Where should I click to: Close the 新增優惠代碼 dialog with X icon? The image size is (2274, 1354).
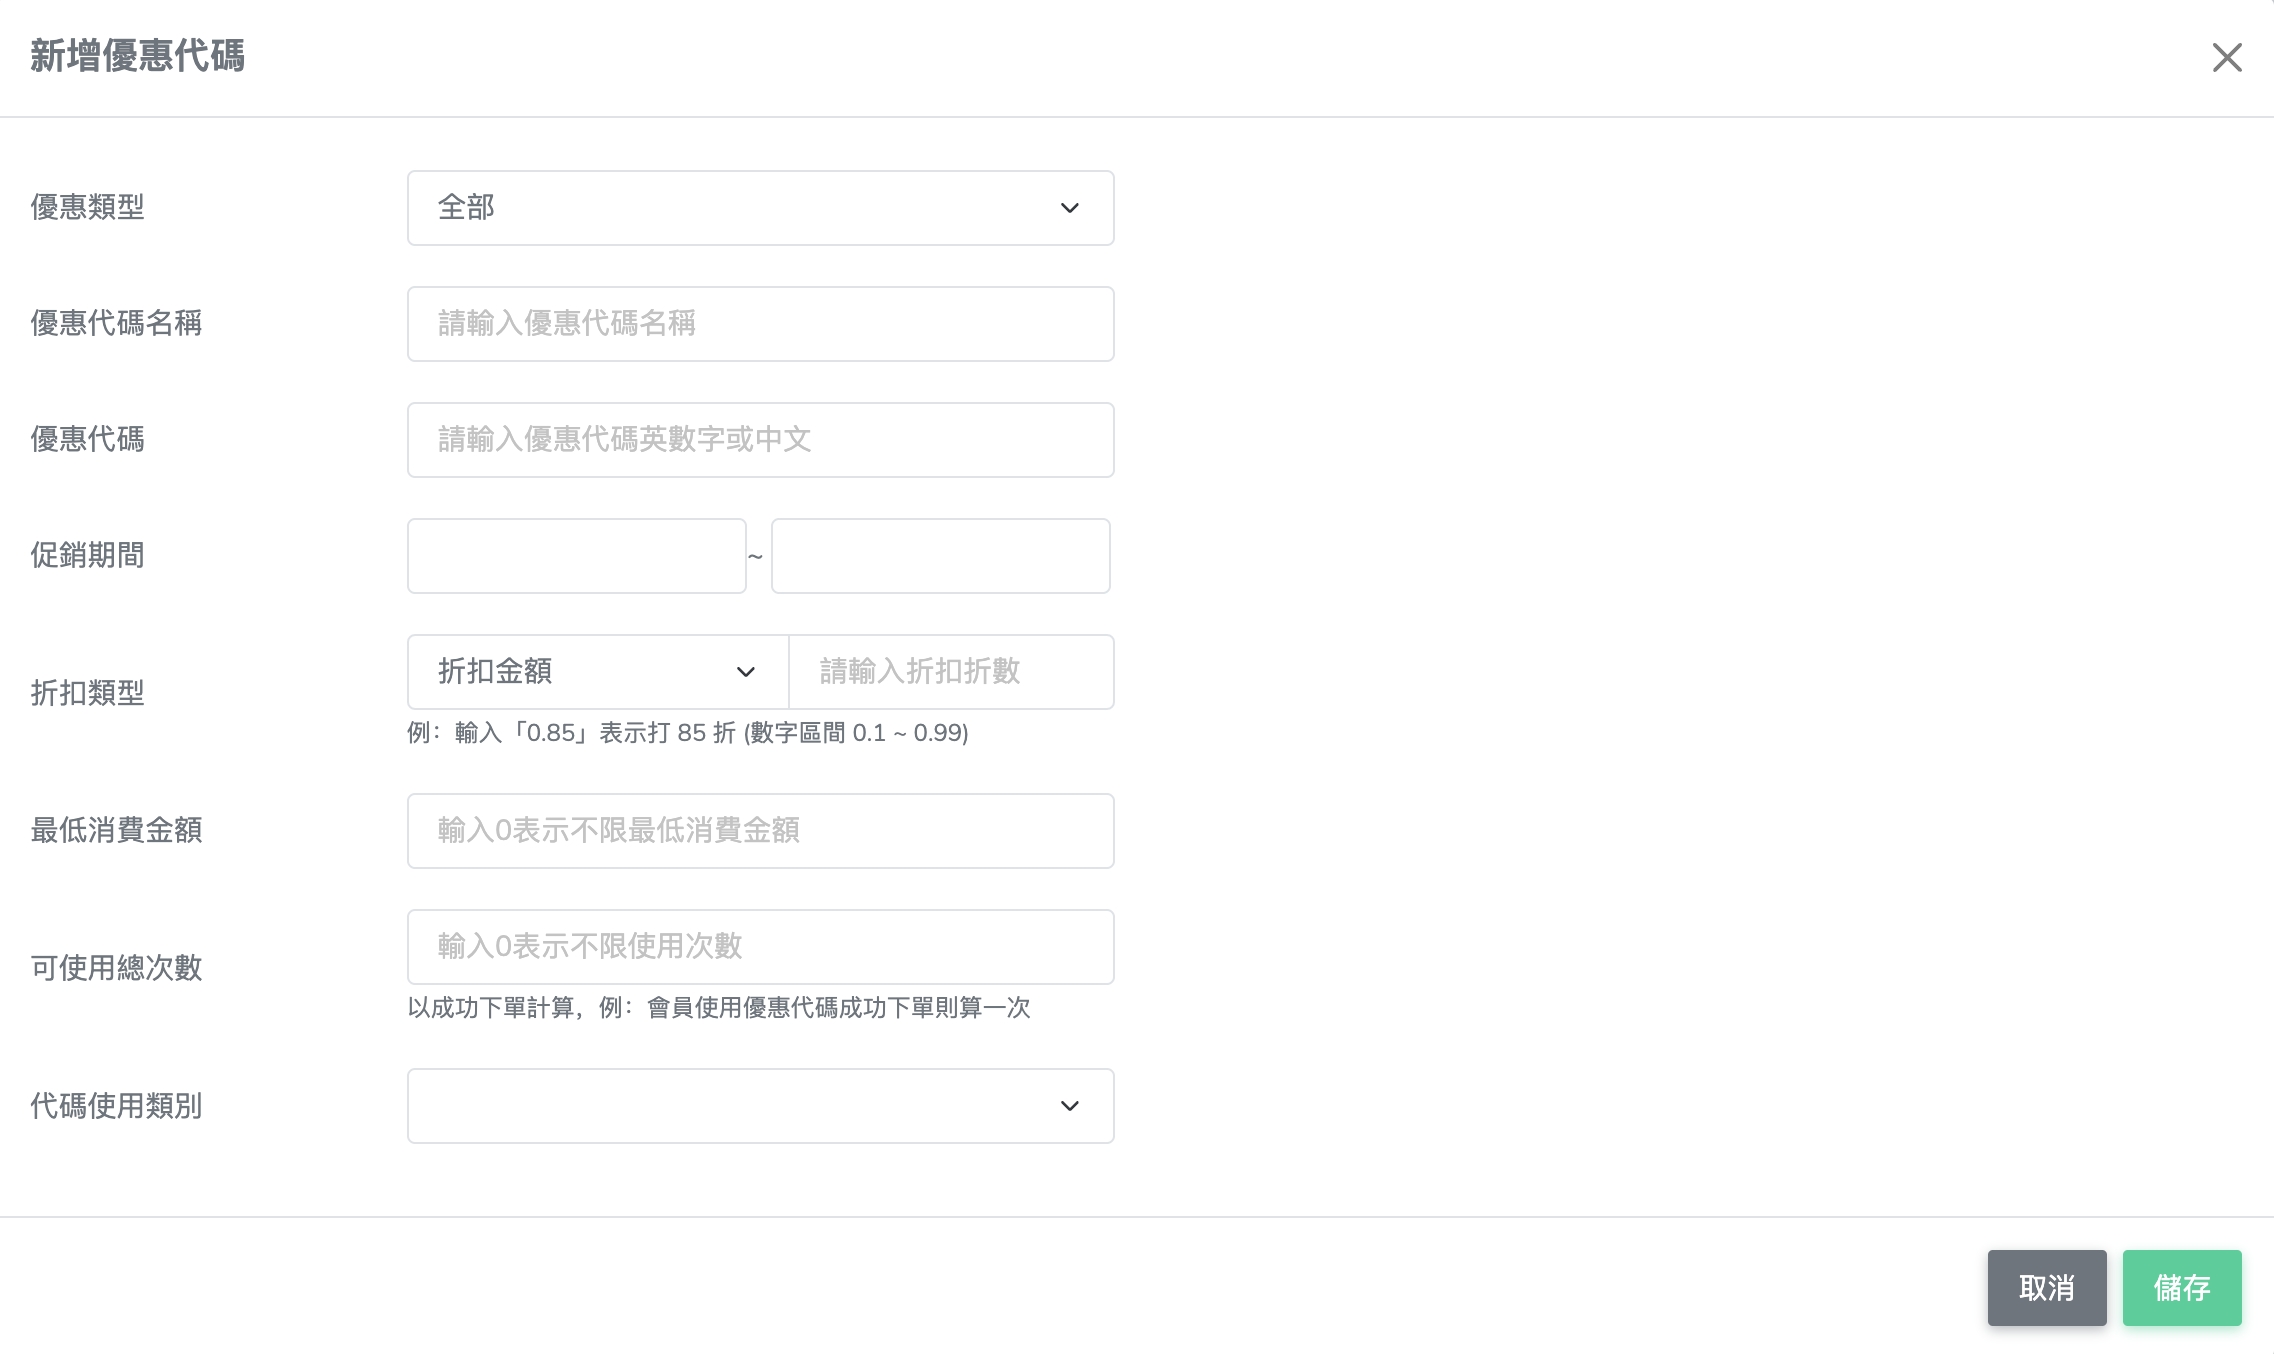click(2226, 58)
